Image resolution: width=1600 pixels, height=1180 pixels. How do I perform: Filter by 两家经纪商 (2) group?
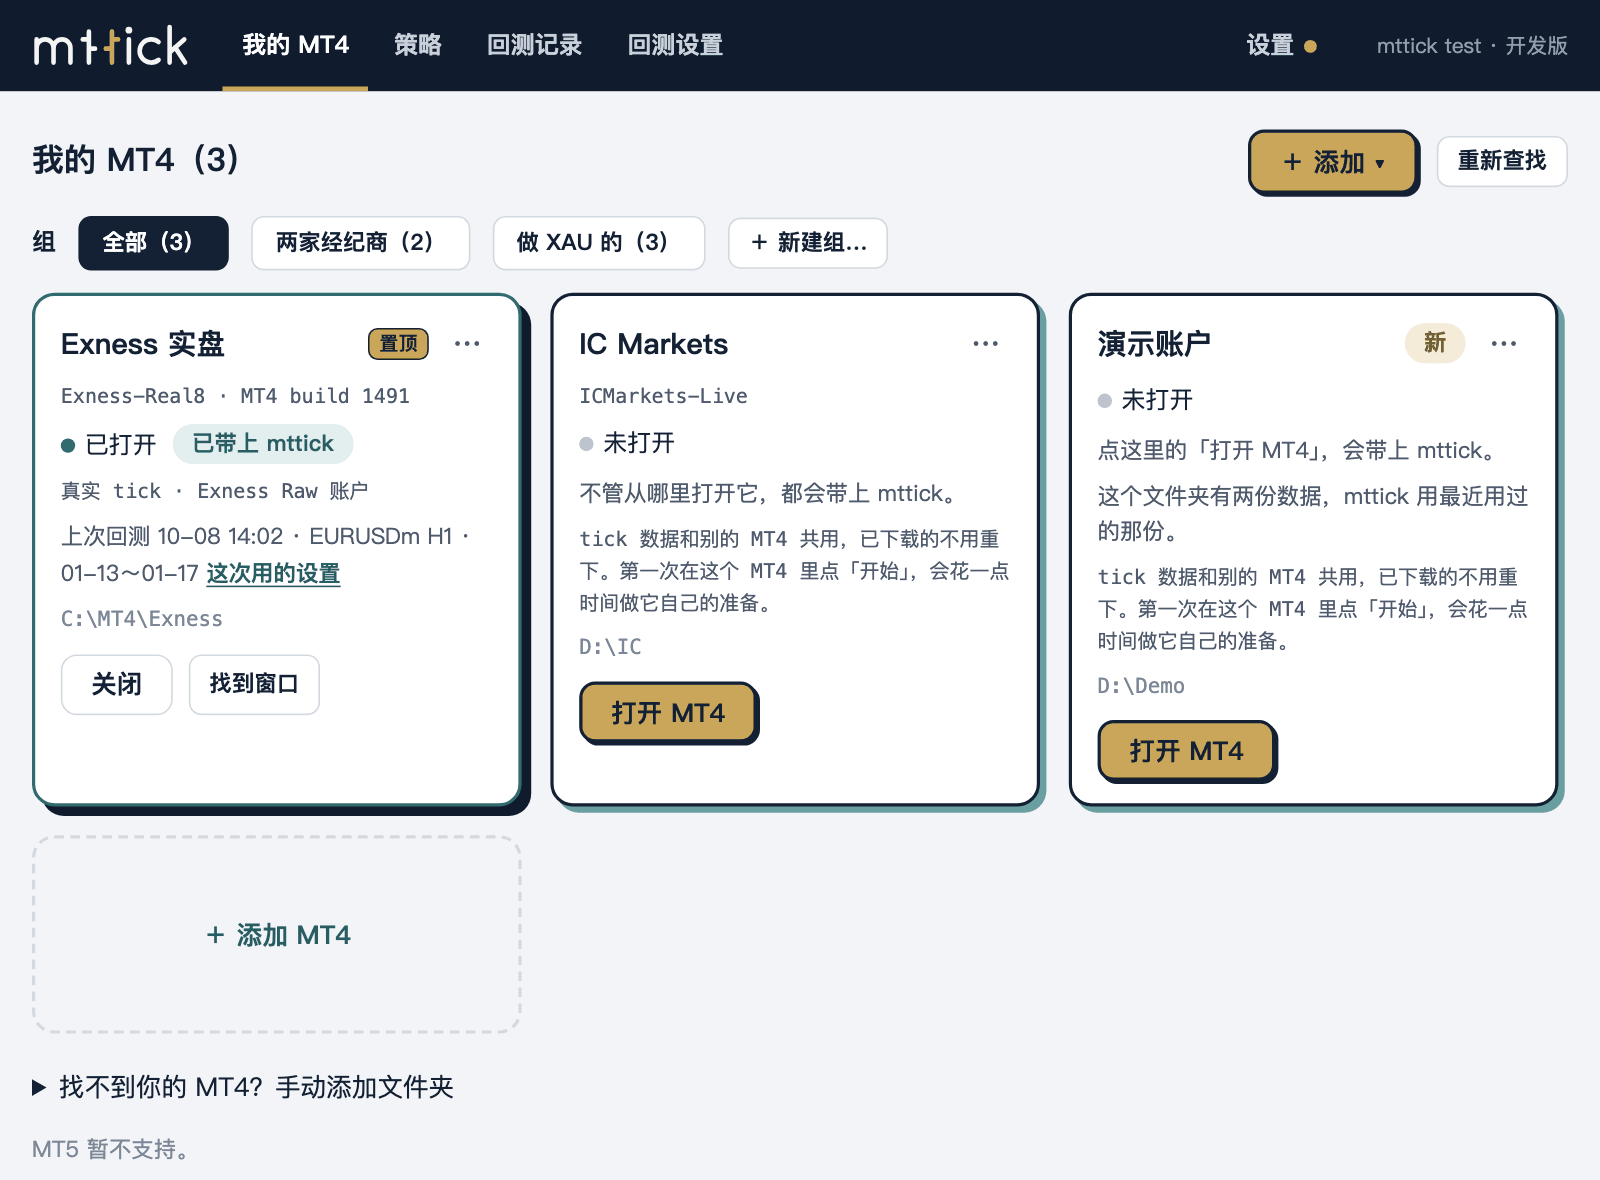coord(360,243)
